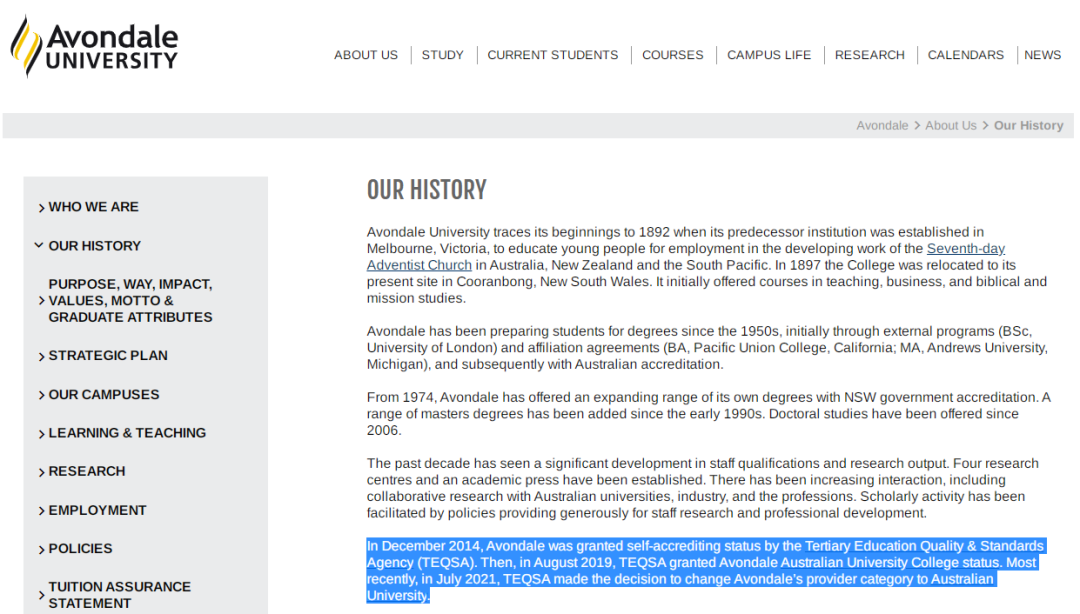1080x614 pixels.
Task: Open the Research top navigation item
Action: tap(869, 55)
